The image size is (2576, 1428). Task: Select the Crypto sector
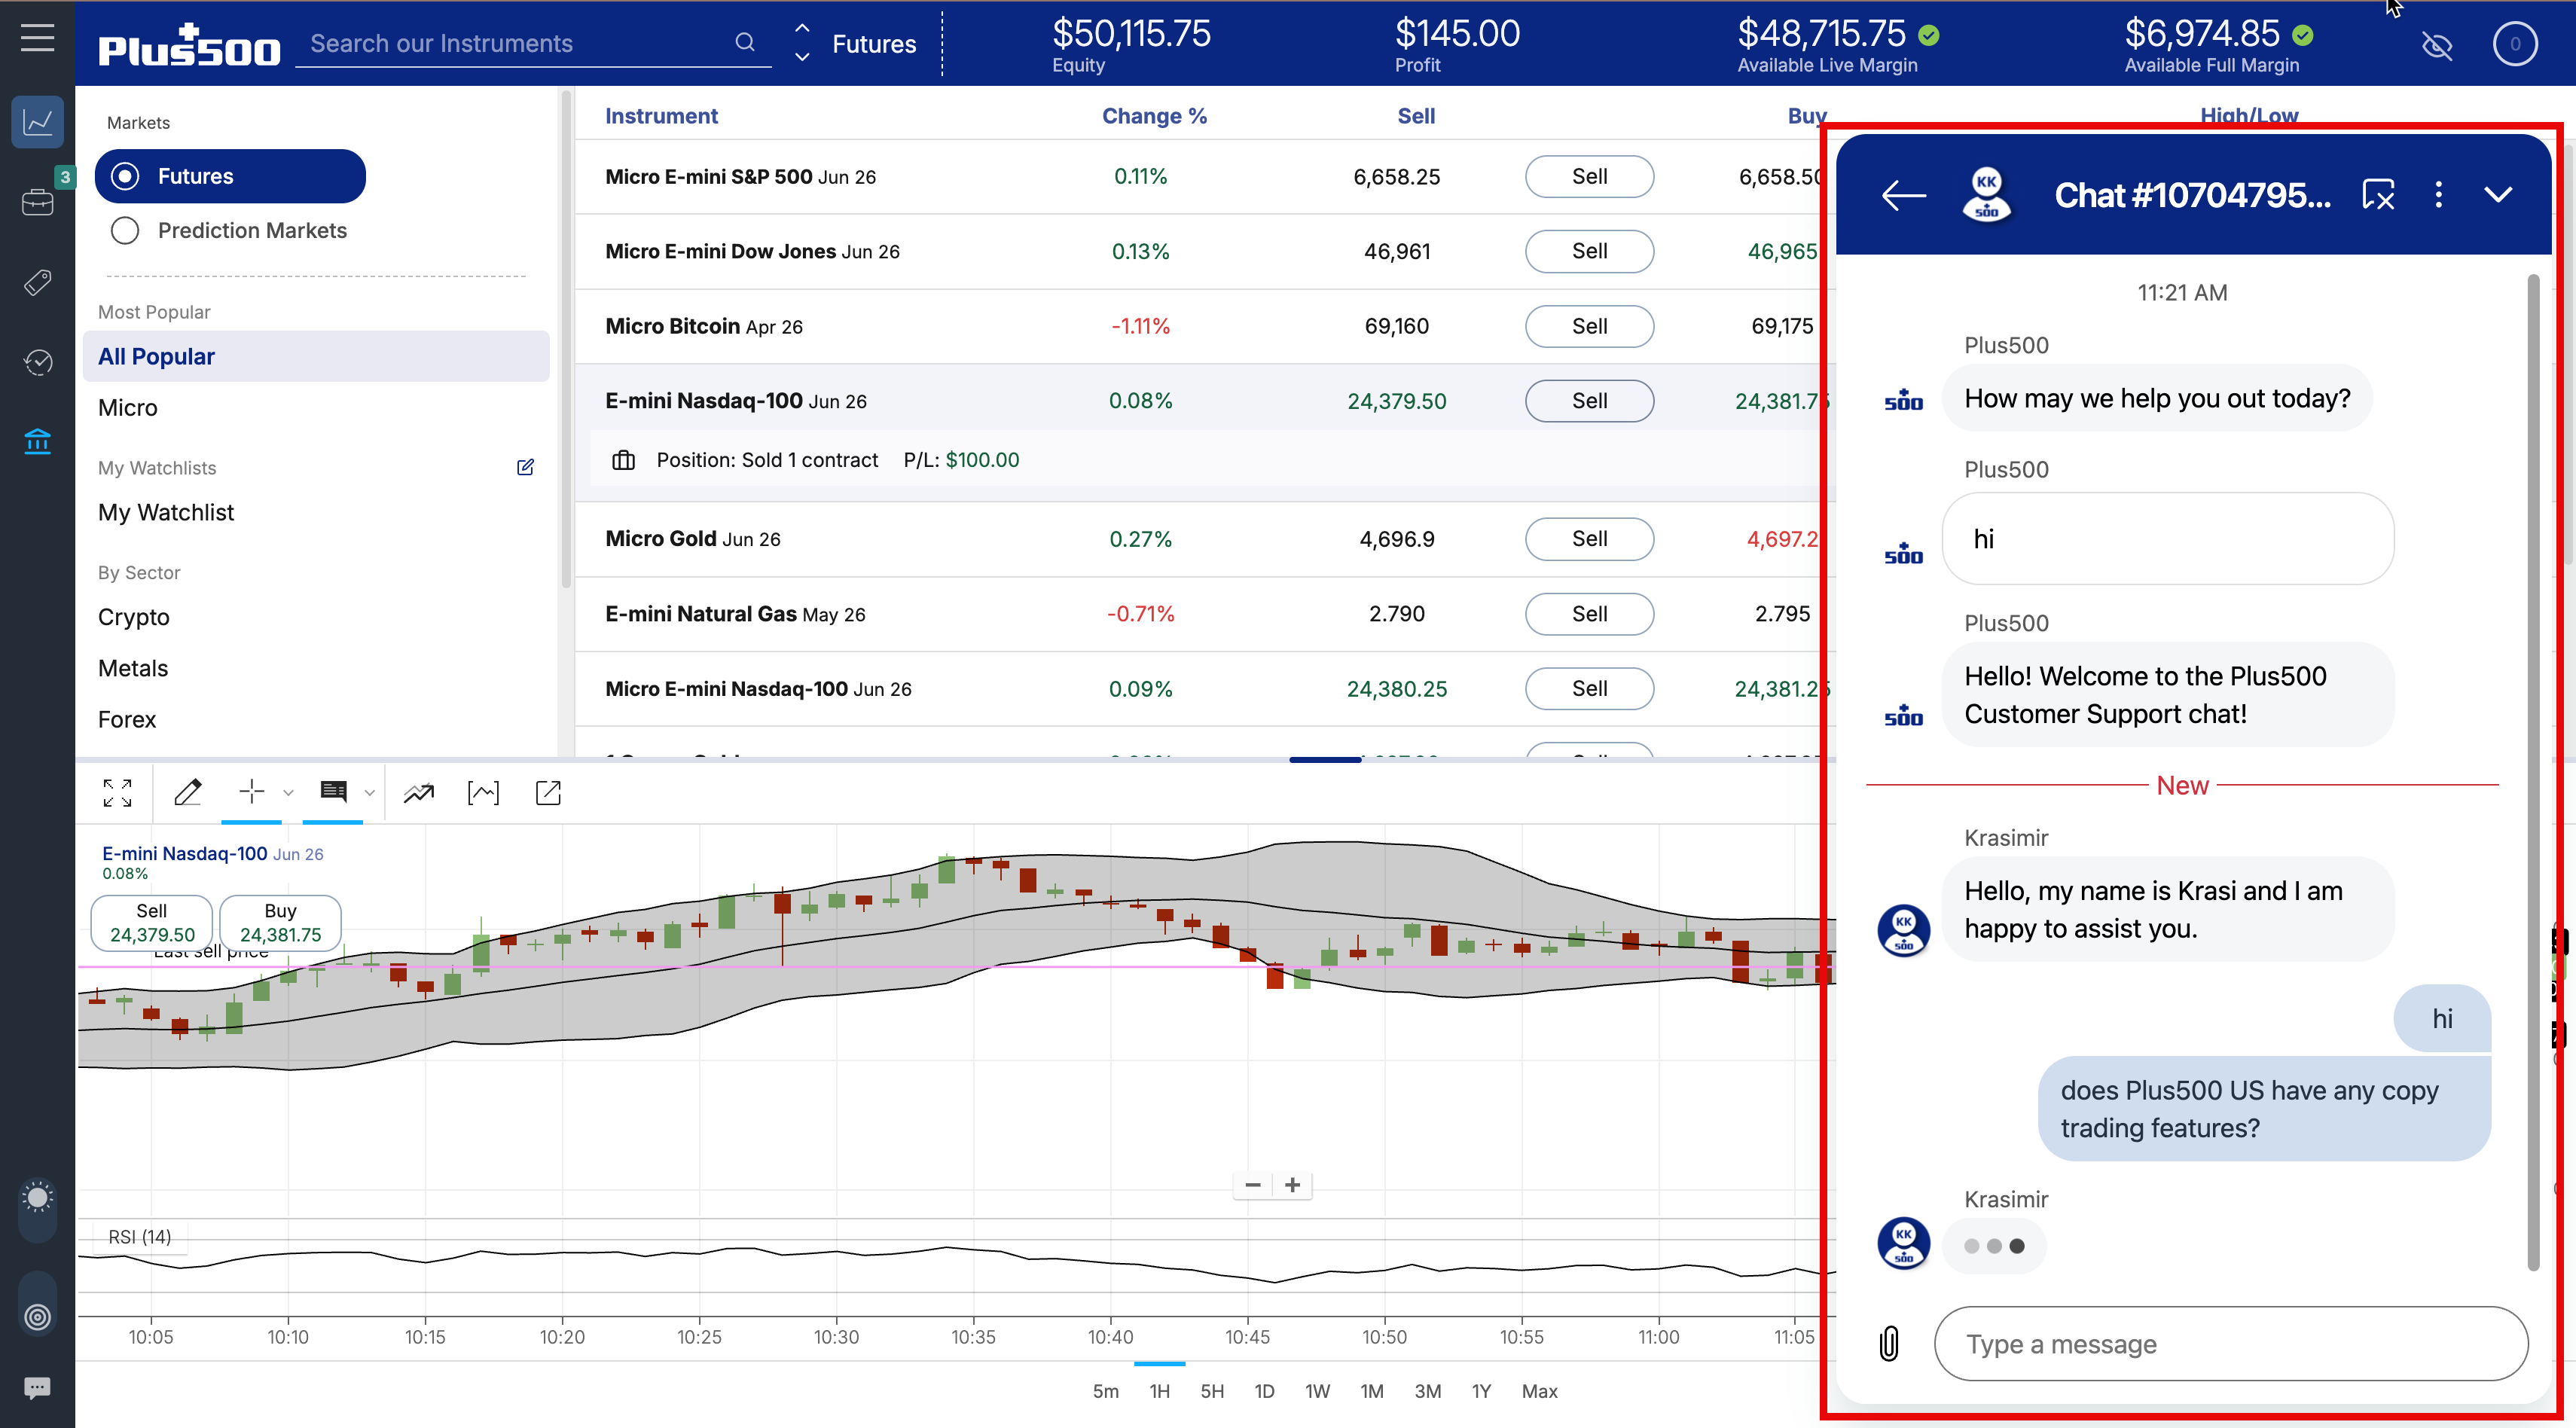pyautogui.click(x=134, y=617)
